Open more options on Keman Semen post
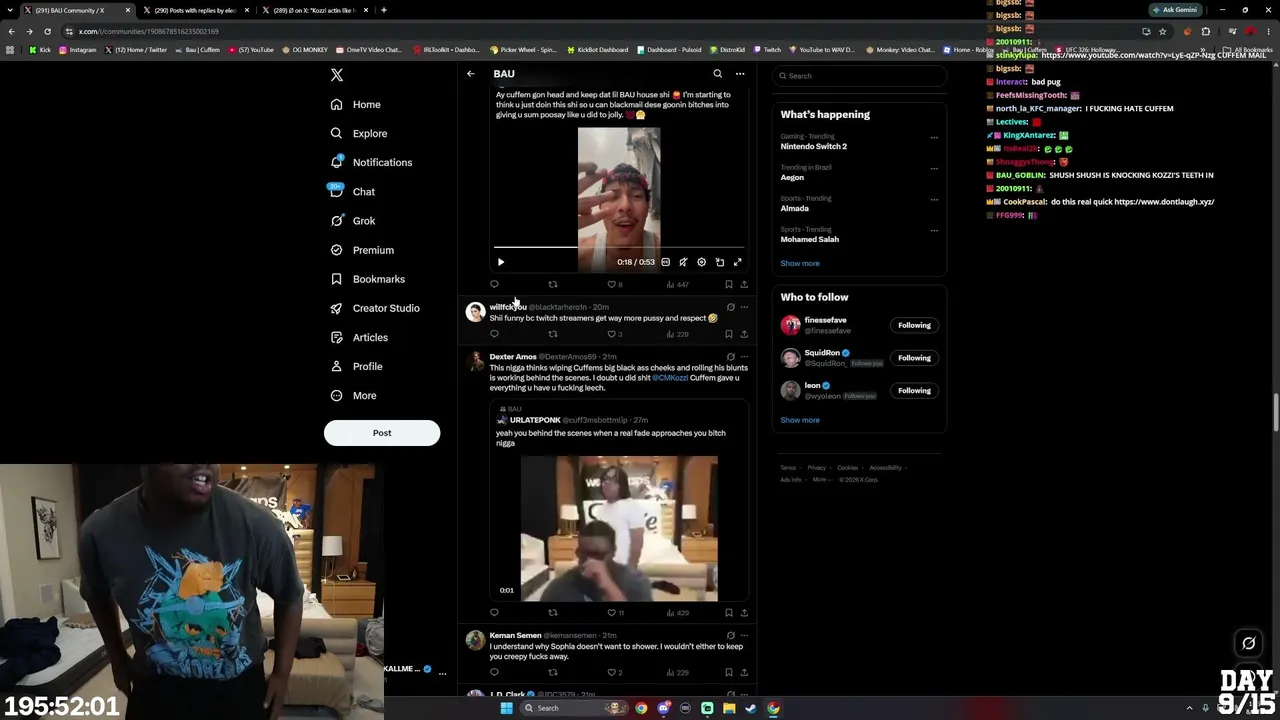The width and height of the screenshot is (1280, 720). tap(744, 635)
